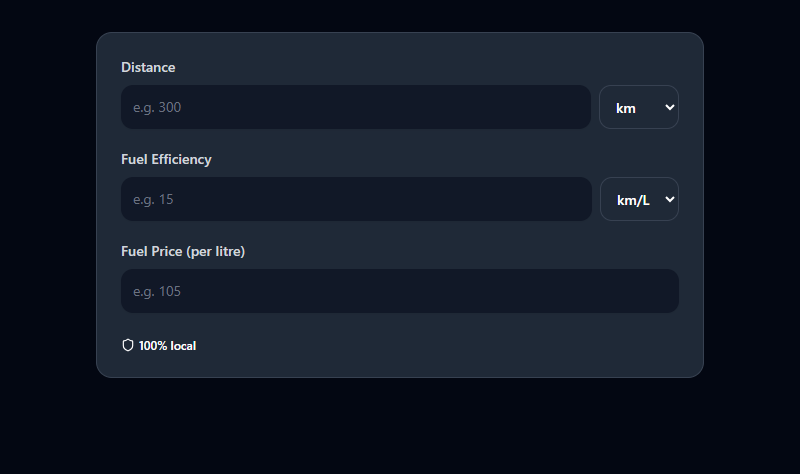
Task: Focus the Distance input field
Action: click(356, 107)
